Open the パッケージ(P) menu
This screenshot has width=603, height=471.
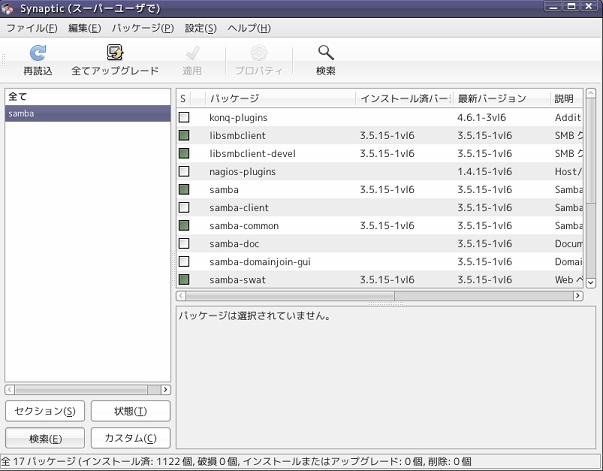(143, 28)
